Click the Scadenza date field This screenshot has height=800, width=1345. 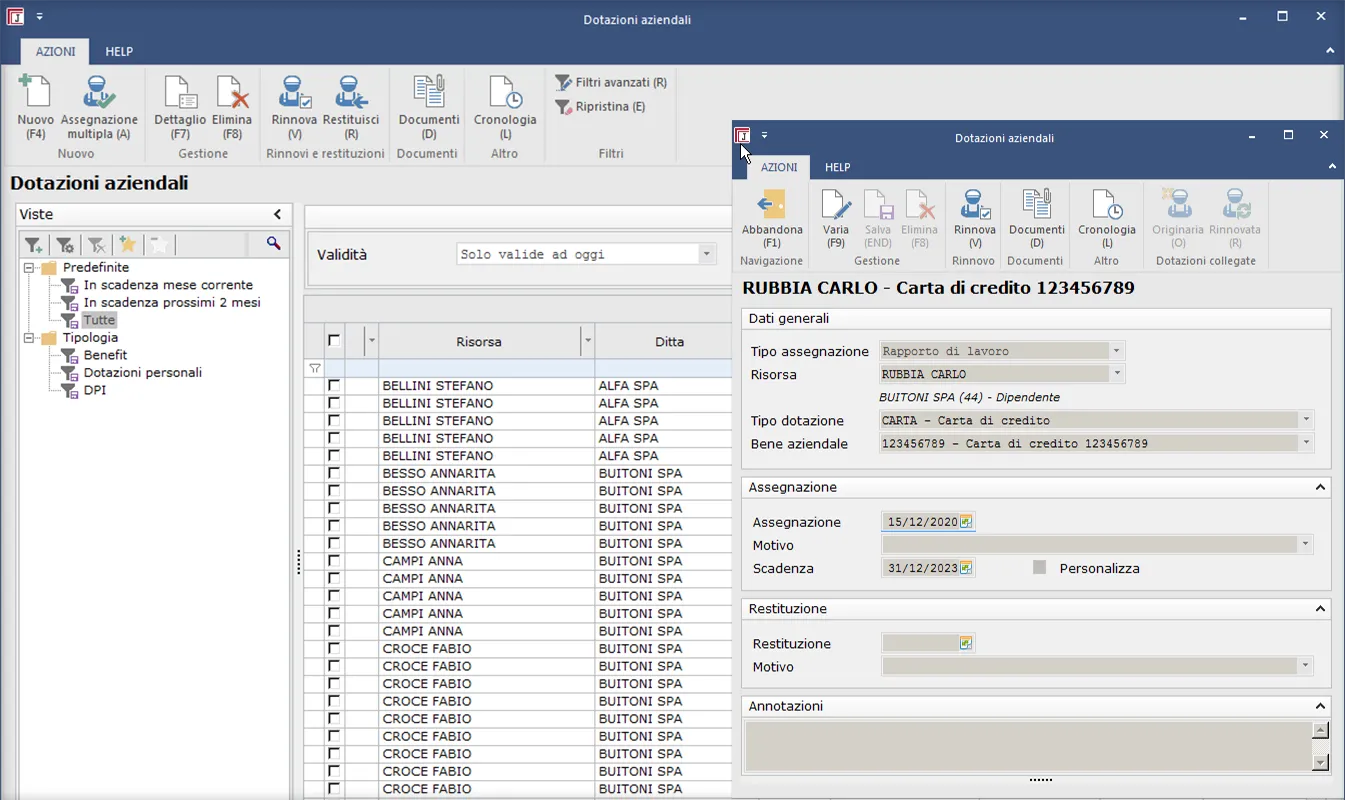[920, 568]
